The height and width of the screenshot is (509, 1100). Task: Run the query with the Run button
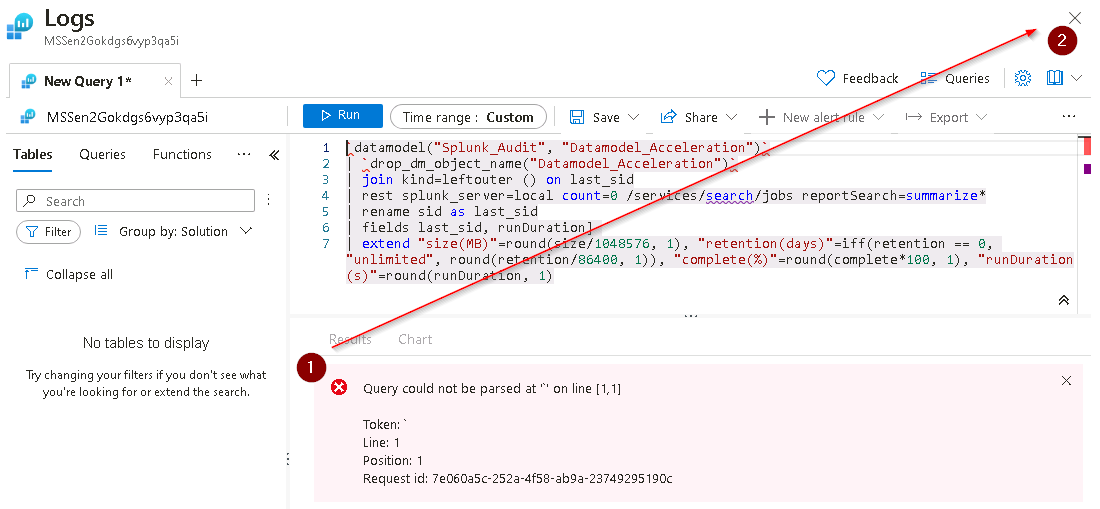point(342,116)
